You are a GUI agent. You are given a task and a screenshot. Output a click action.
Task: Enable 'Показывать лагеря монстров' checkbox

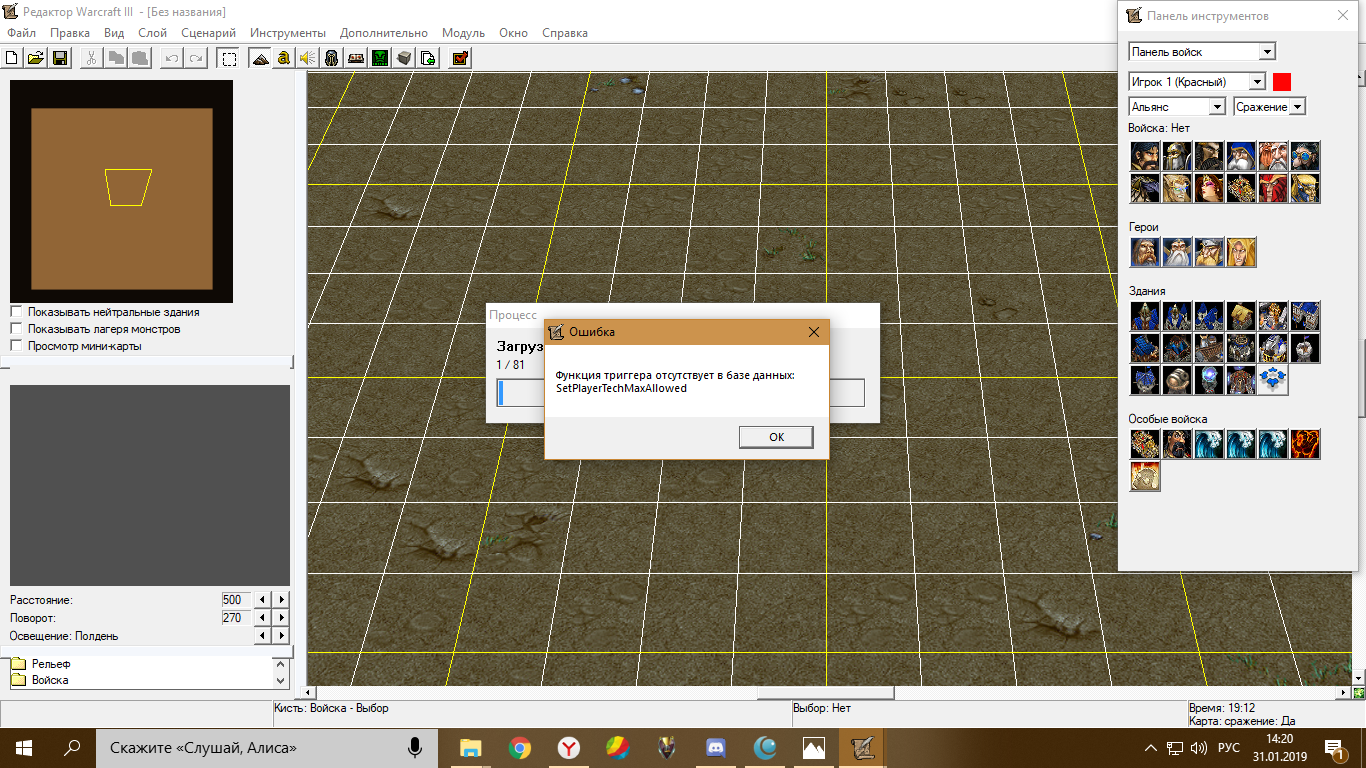[x=16, y=329]
